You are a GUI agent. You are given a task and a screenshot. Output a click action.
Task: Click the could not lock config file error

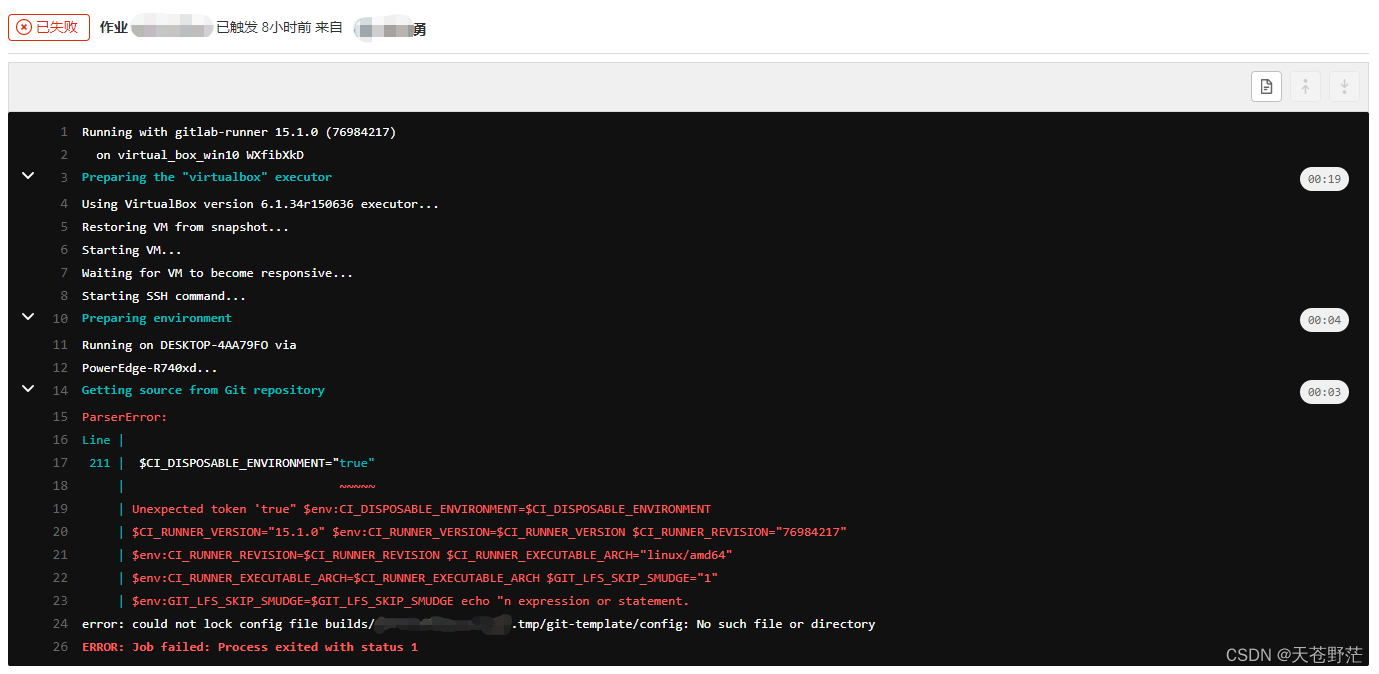coord(478,624)
